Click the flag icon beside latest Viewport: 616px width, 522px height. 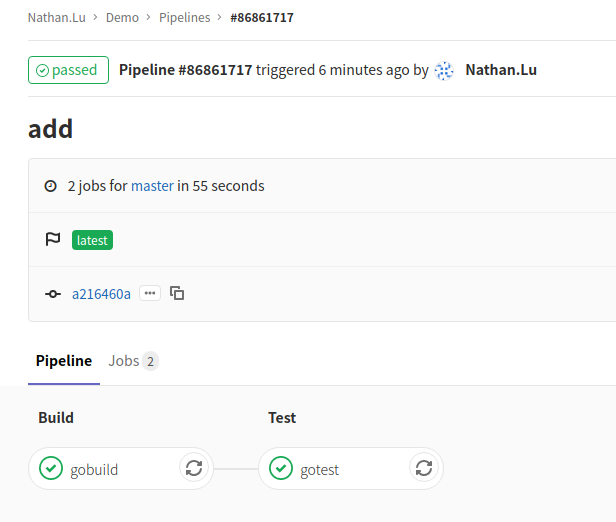53,240
